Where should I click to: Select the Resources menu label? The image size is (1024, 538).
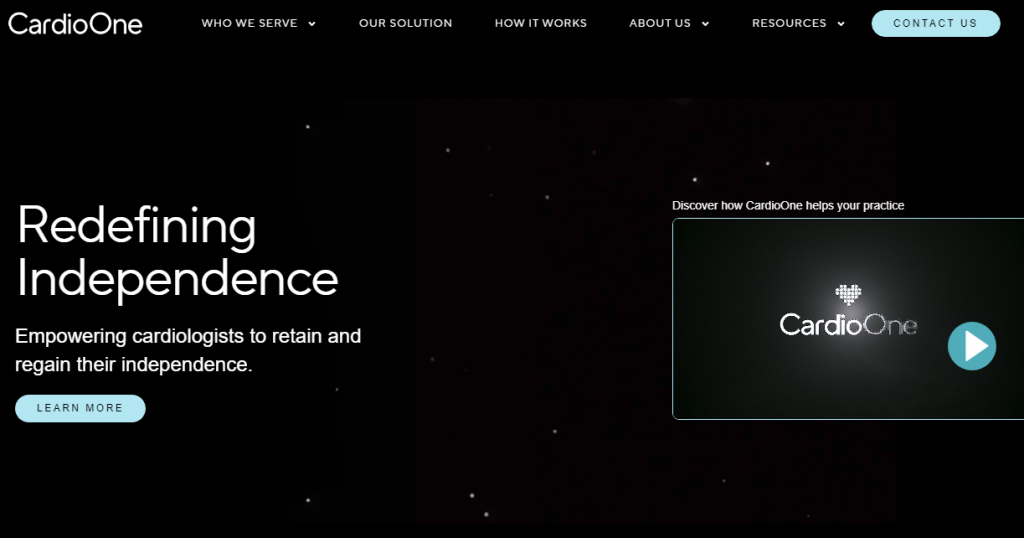click(789, 23)
